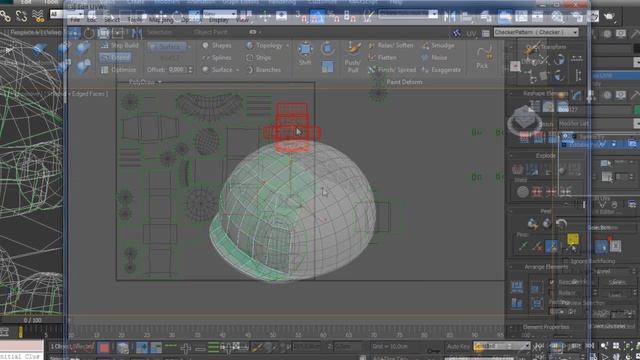The image size is (640, 360).
Task: Open the File menu in Edit UVWs
Action: coord(75,19)
